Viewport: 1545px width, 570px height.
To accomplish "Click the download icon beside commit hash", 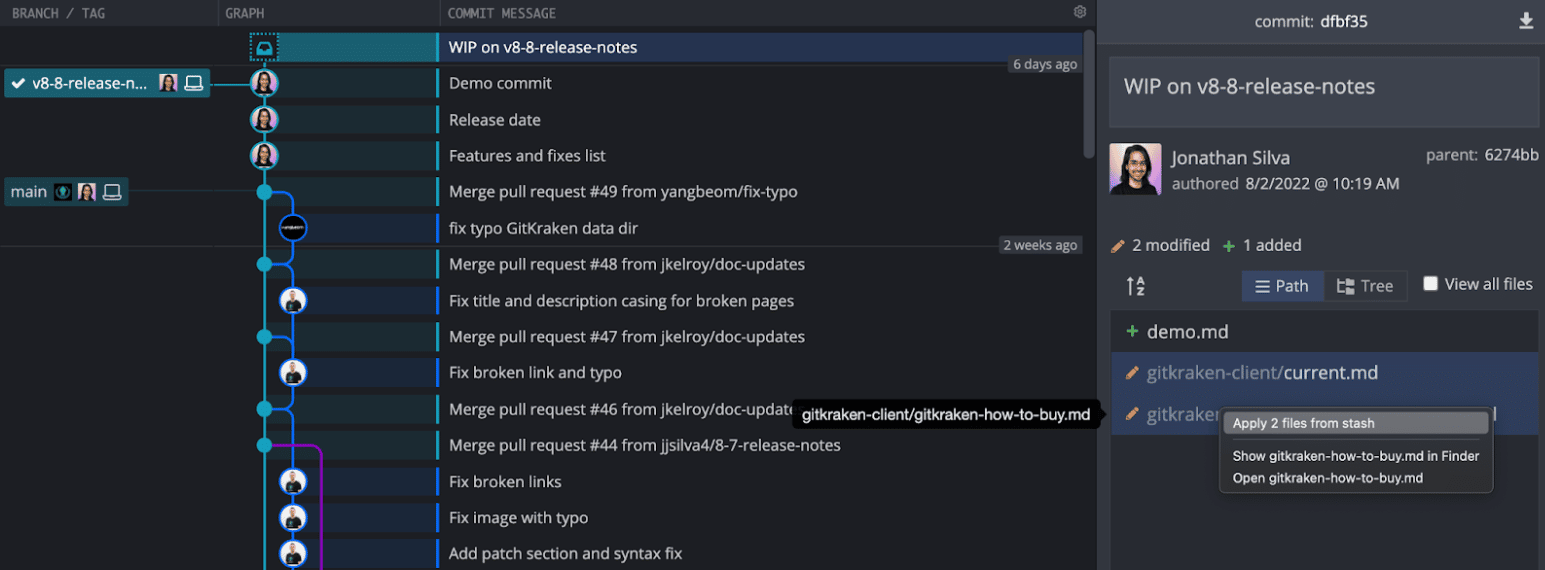I will coord(1526,21).
